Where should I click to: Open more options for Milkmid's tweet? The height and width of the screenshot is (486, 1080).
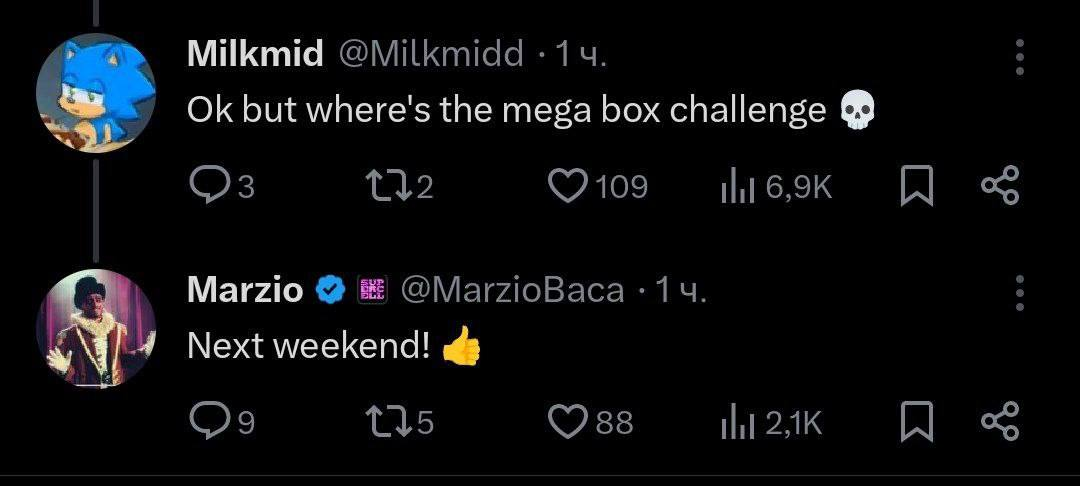[x=1020, y=58]
